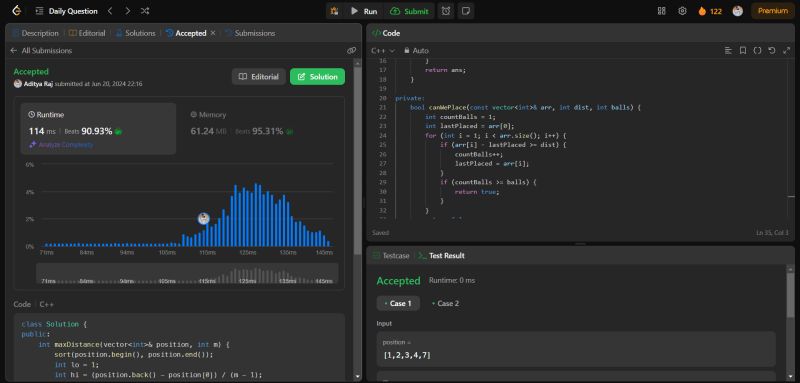Viewport: 800px width, 383px height.
Task: Click Analyze Complexity
Action: pyautogui.click(x=61, y=145)
